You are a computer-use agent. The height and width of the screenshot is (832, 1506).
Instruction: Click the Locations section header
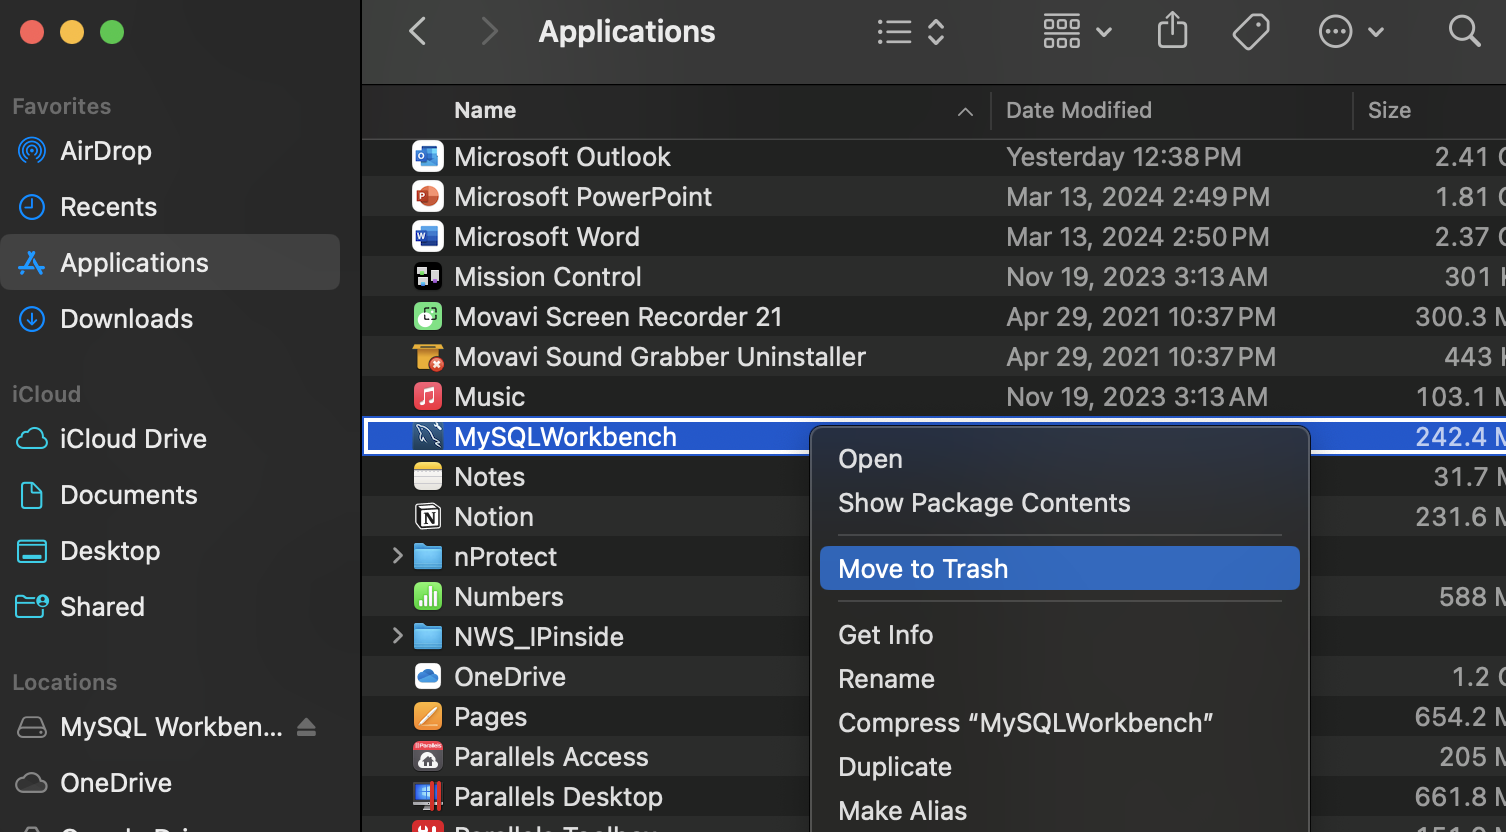pos(65,682)
